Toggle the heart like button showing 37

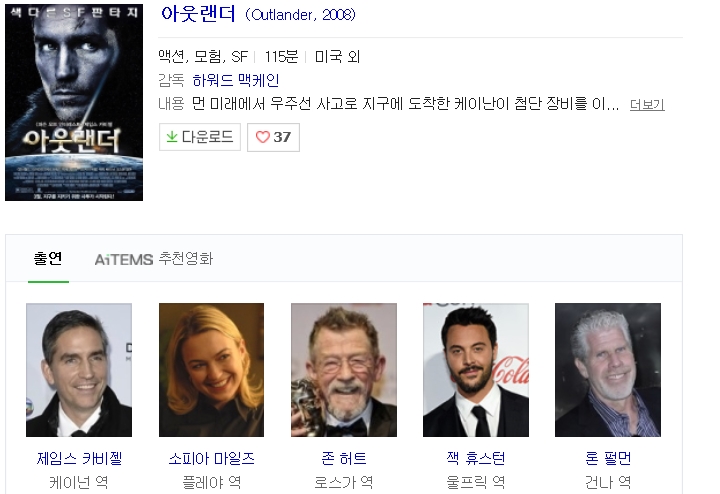click(273, 137)
